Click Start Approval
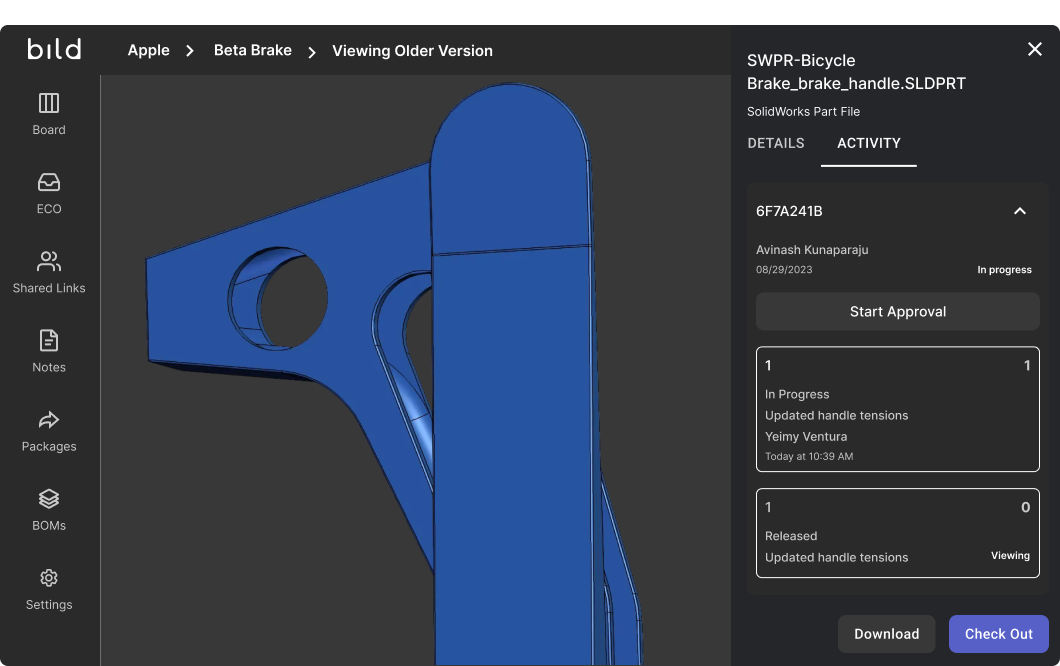Viewport: 1060px width, 666px height. [x=897, y=311]
